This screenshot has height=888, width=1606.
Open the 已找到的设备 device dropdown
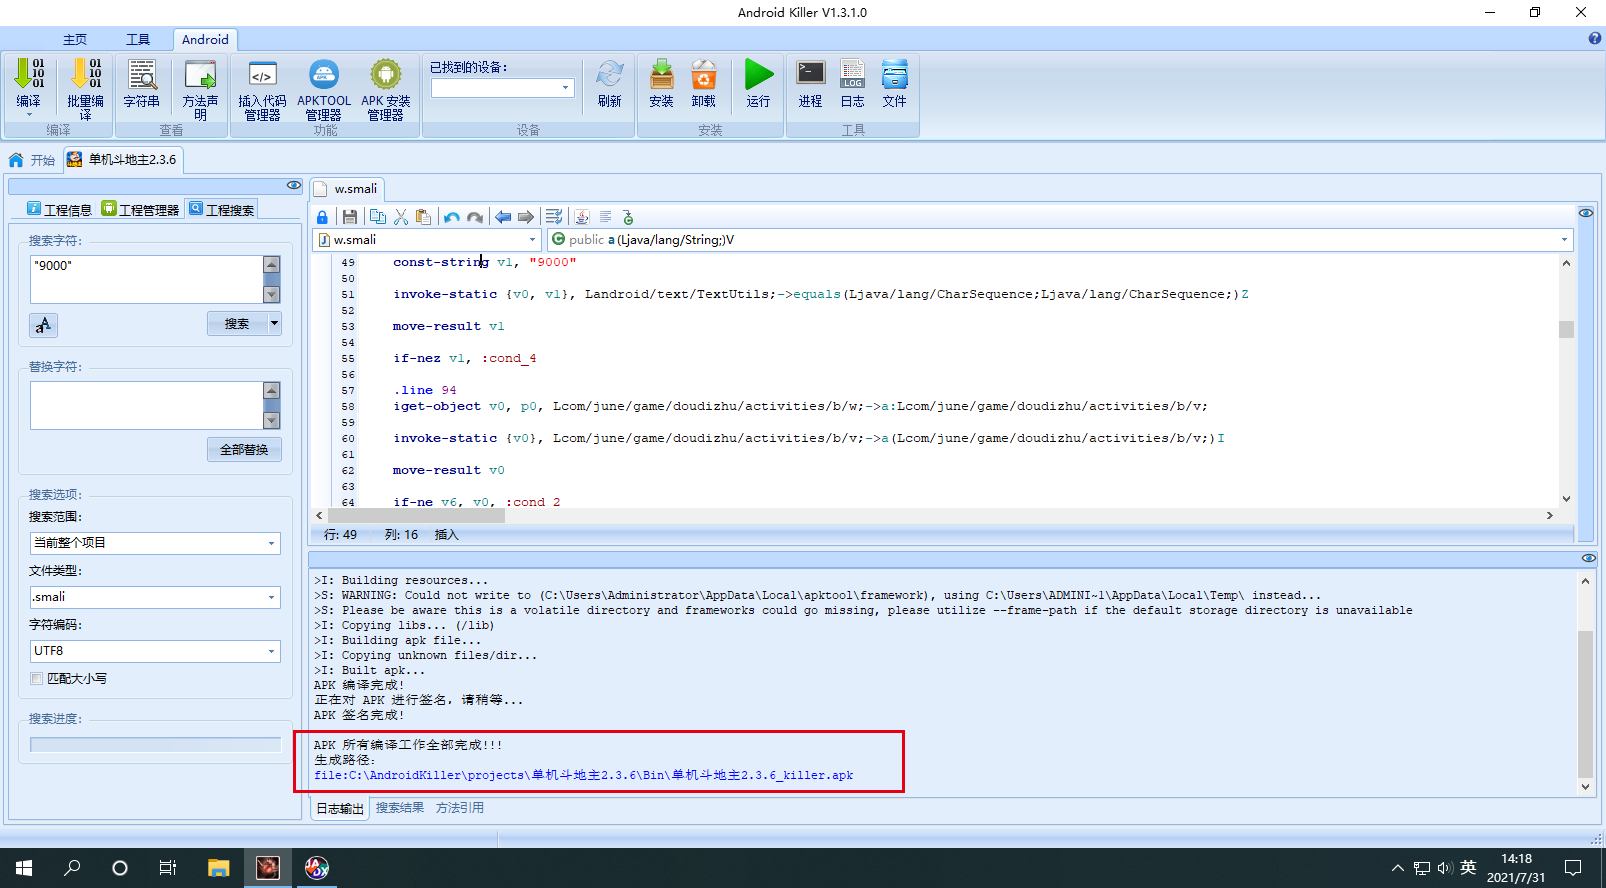click(565, 88)
